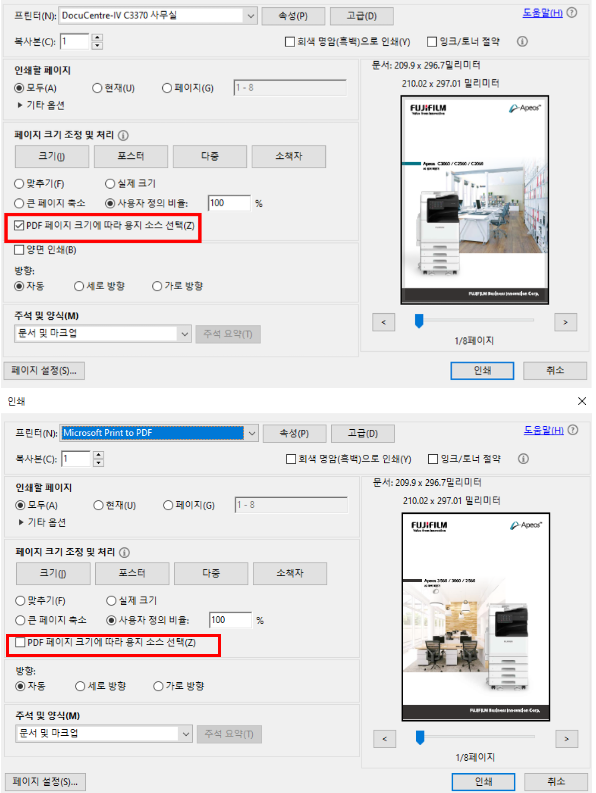
Task: Click preview page slider handle in upper dialog
Action: coord(419,321)
